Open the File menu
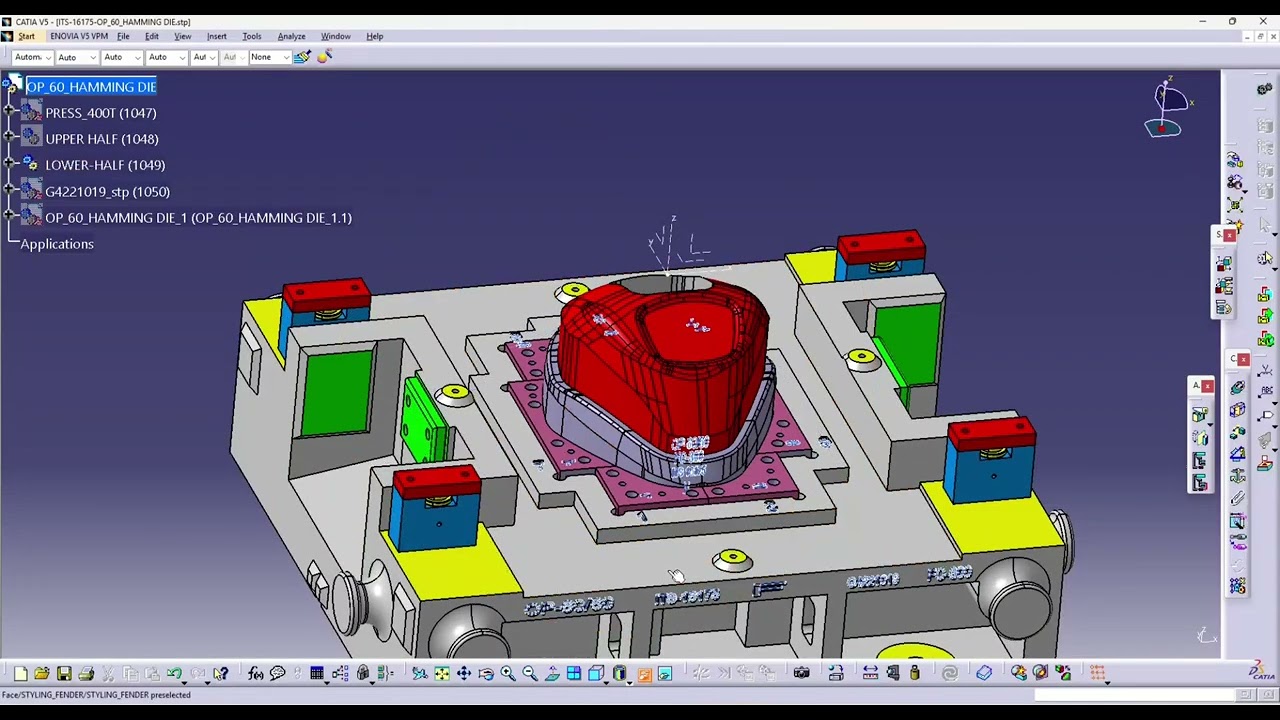This screenshot has width=1280, height=720. click(x=123, y=36)
